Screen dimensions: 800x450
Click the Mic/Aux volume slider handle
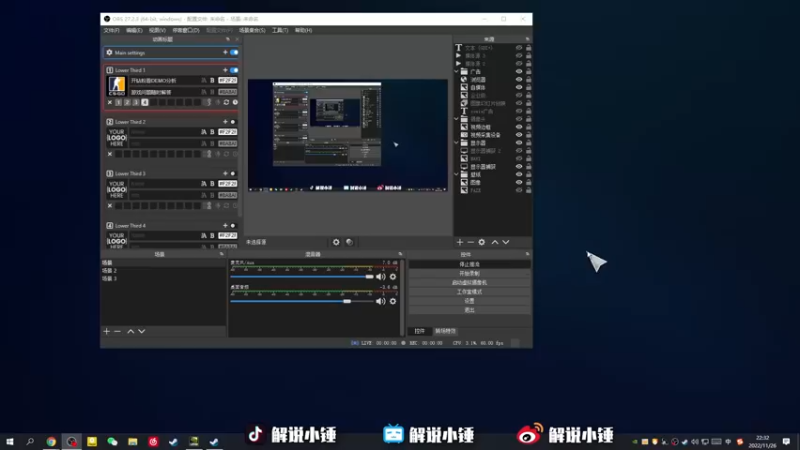(x=369, y=277)
